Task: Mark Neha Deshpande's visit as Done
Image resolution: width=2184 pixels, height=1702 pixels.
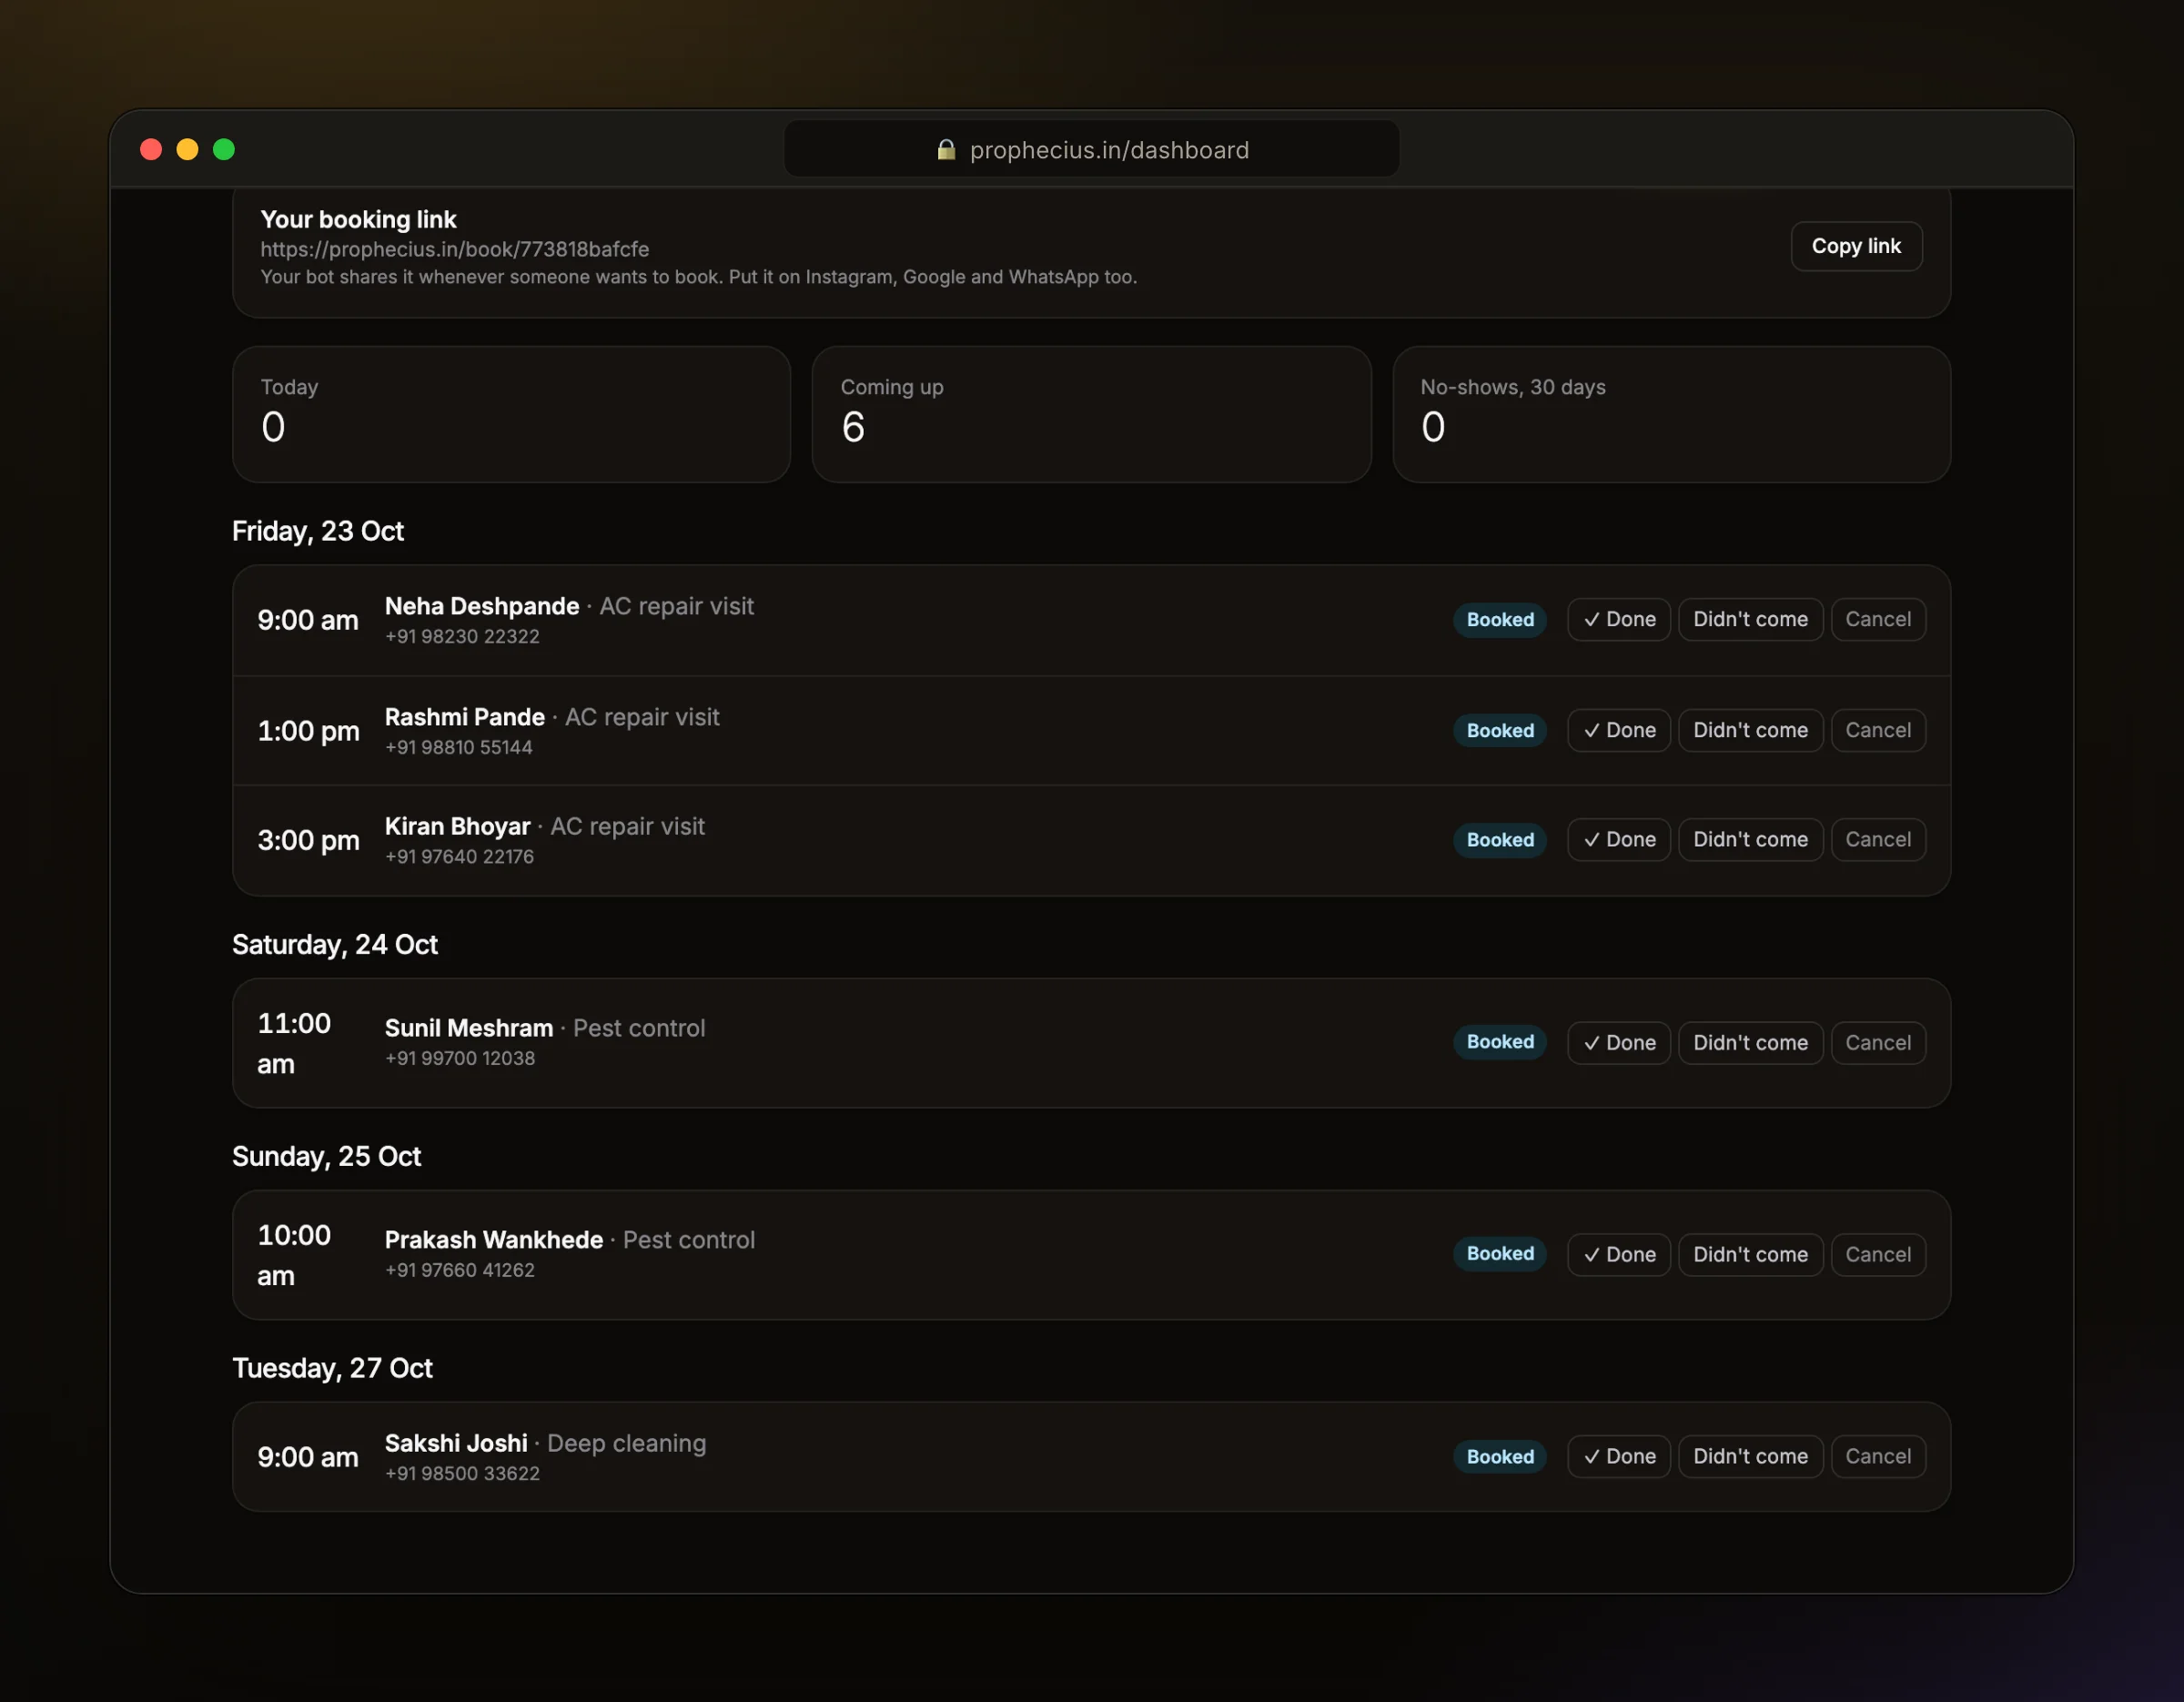Action: (1618, 619)
